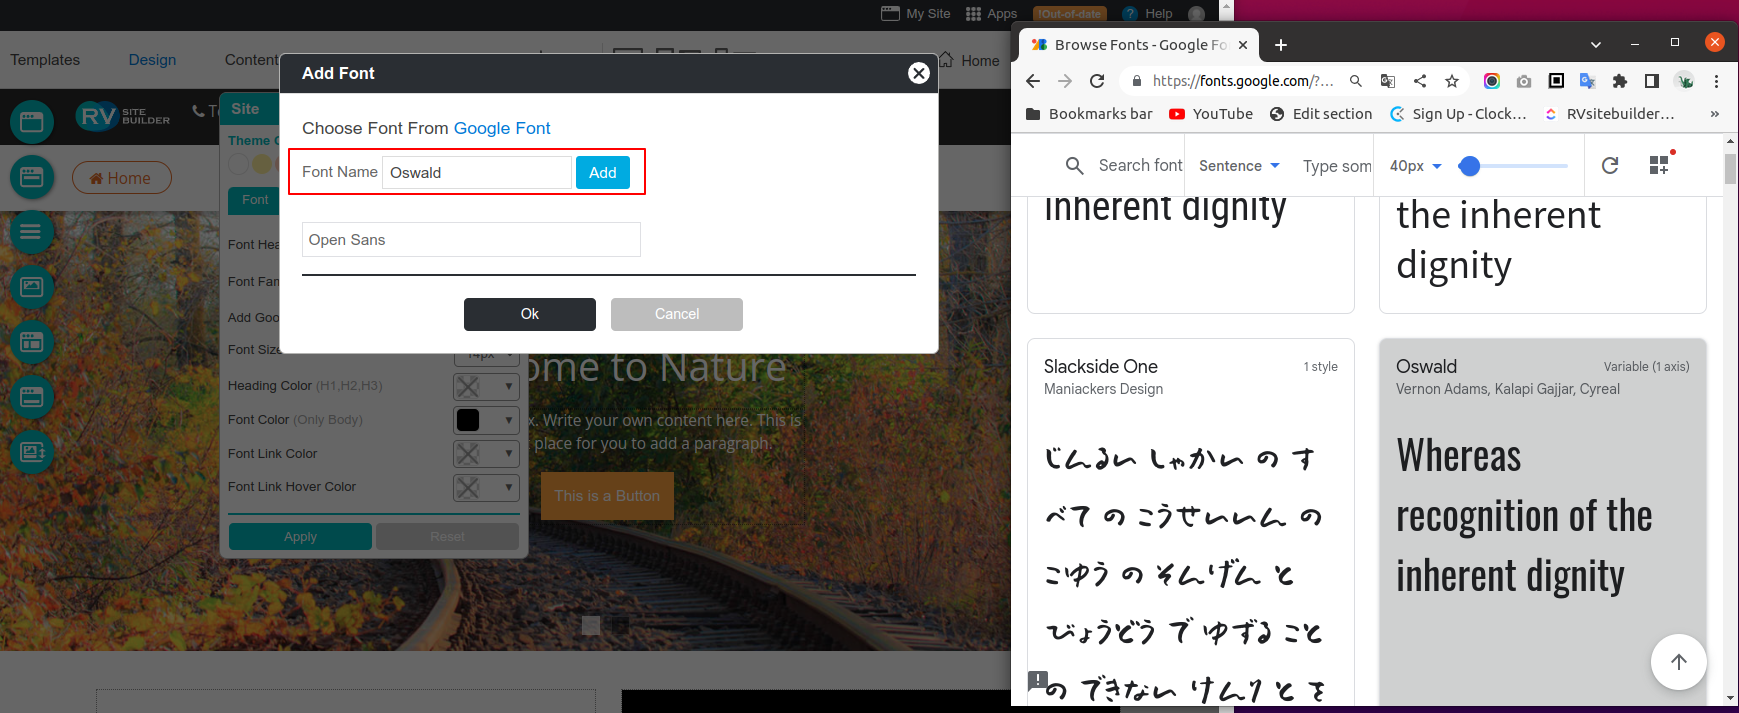Click the font size slider handle
The height and width of the screenshot is (713, 1739).
pyautogui.click(x=1469, y=166)
